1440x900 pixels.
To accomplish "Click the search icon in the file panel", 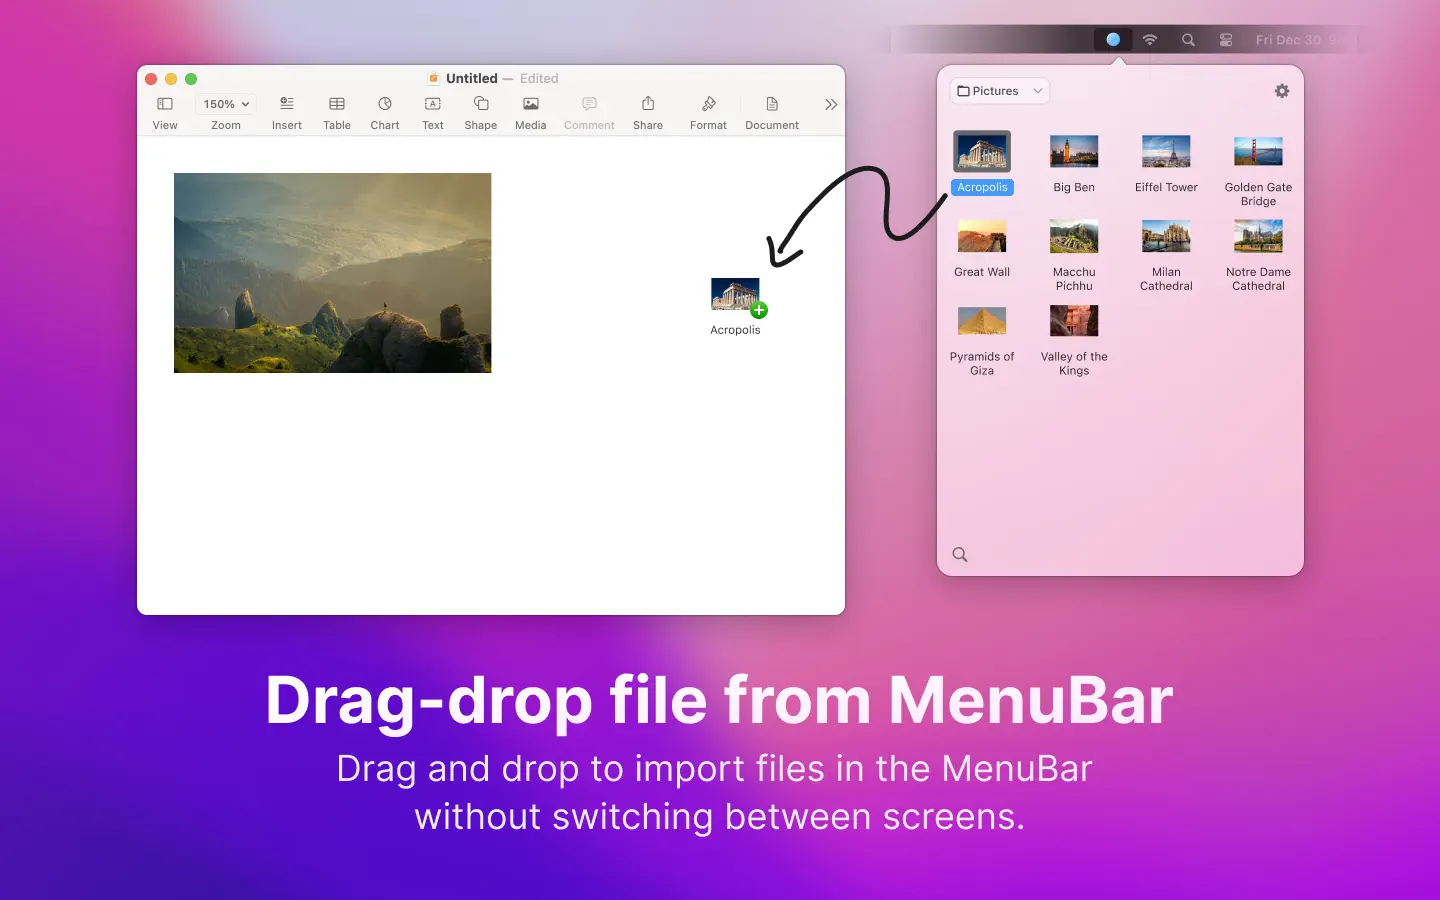I will point(960,555).
